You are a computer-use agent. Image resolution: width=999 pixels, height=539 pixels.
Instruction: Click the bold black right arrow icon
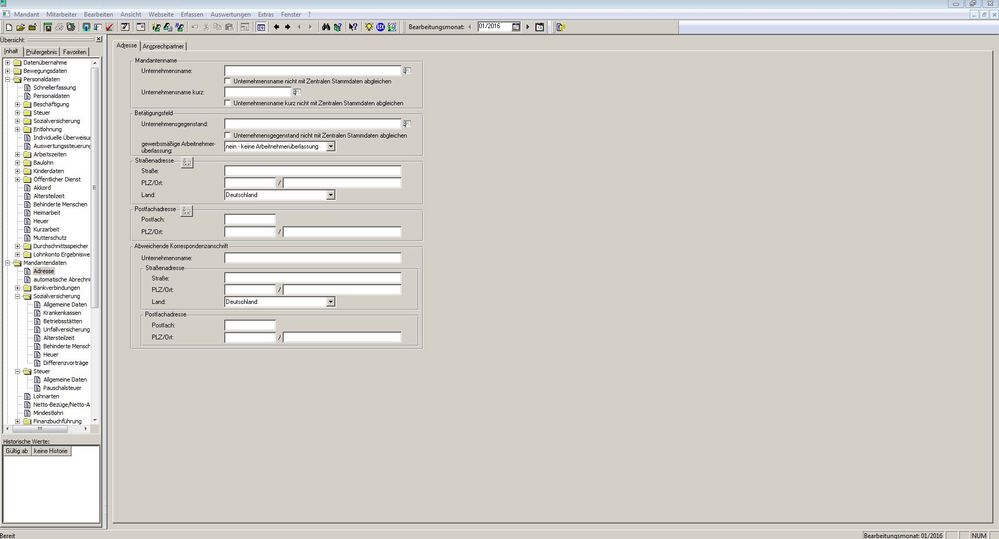click(288, 26)
